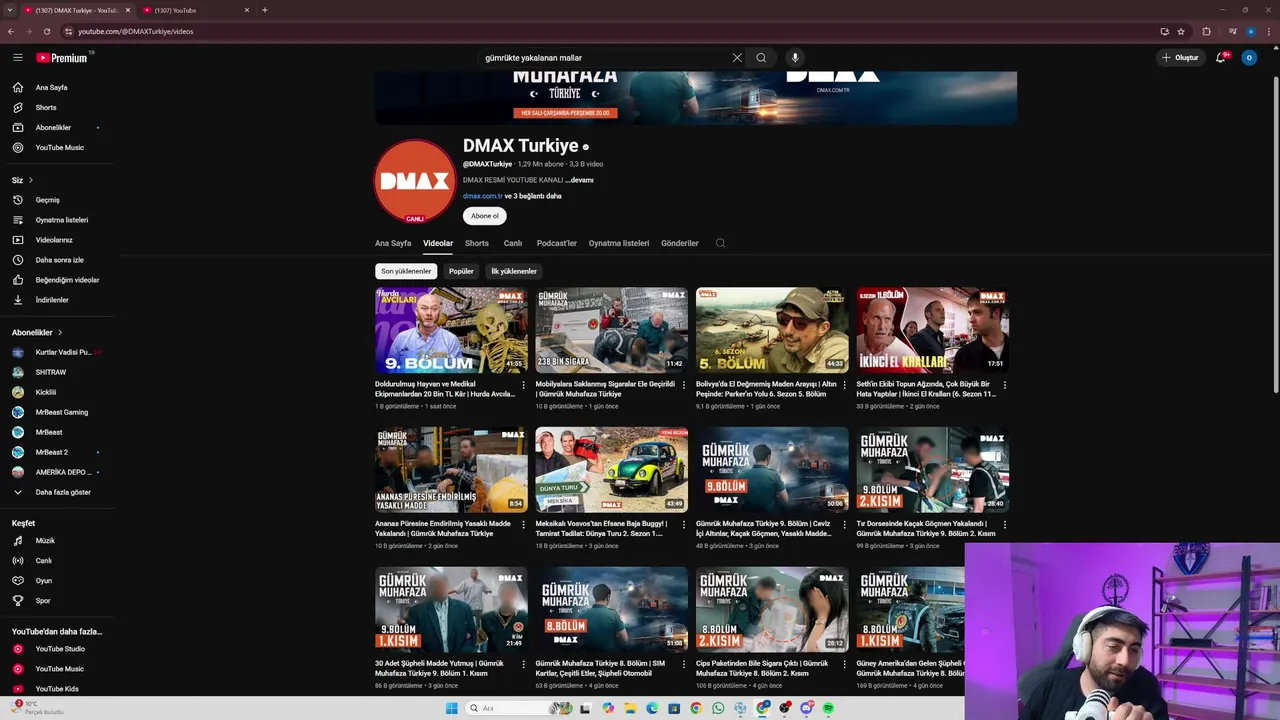This screenshot has width=1280, height=720.
Task: Click in the YouTube search input field
Action: pos(605,58)
